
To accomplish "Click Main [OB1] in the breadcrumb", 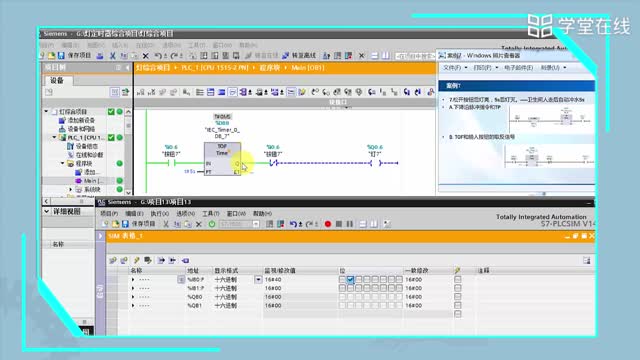I will click(x=308, y=68).
